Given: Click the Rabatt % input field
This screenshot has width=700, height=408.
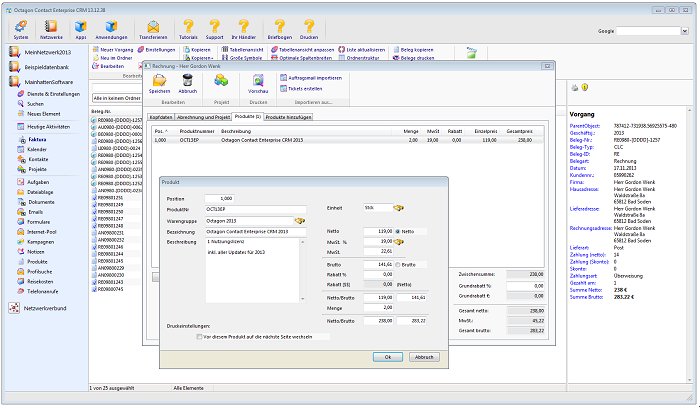Looking at the screenshot, I should pyautogui.click(x=378, y=274).
